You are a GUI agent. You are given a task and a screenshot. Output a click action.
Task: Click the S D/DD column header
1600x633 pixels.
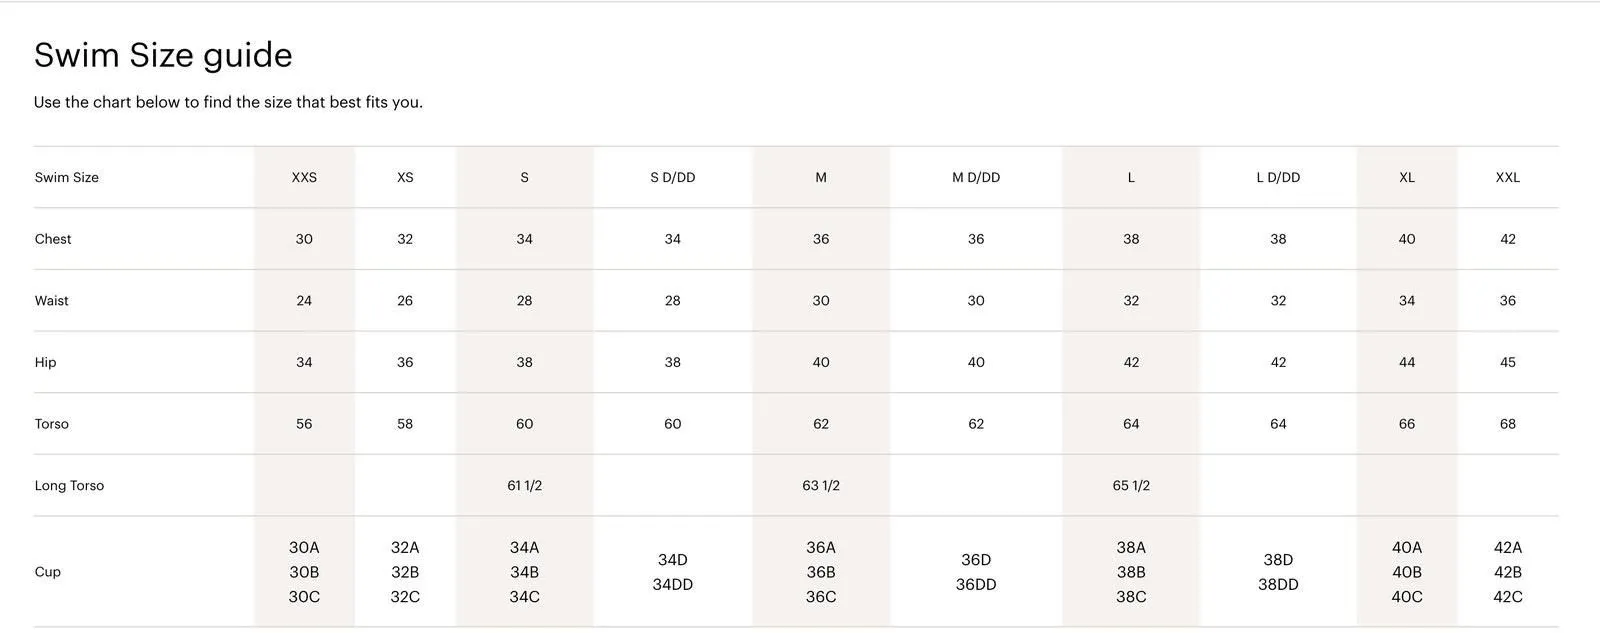click(673, 177)
